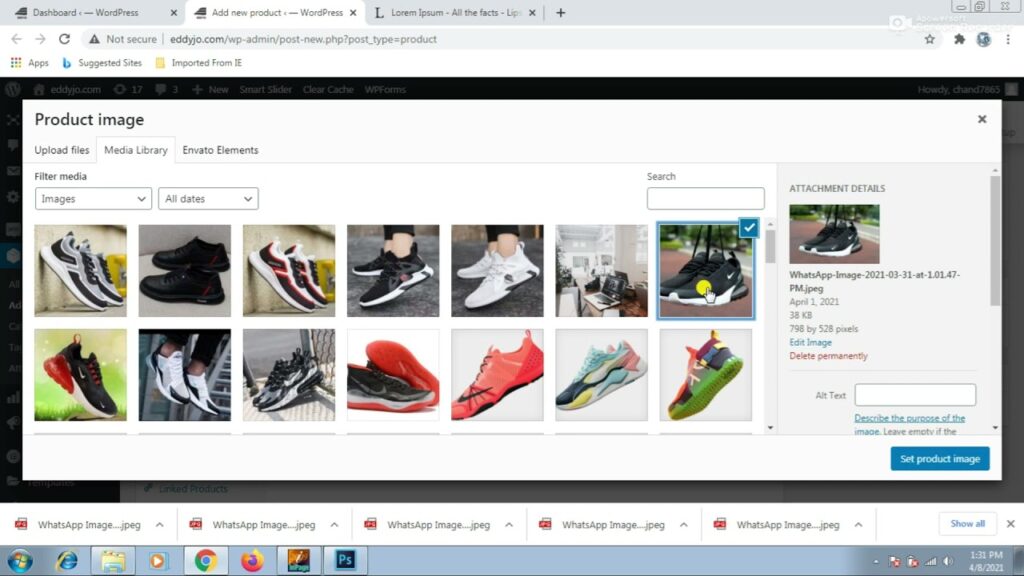
Task: Open the Chrome extensions puzzle icon
Action: [959, 39]
